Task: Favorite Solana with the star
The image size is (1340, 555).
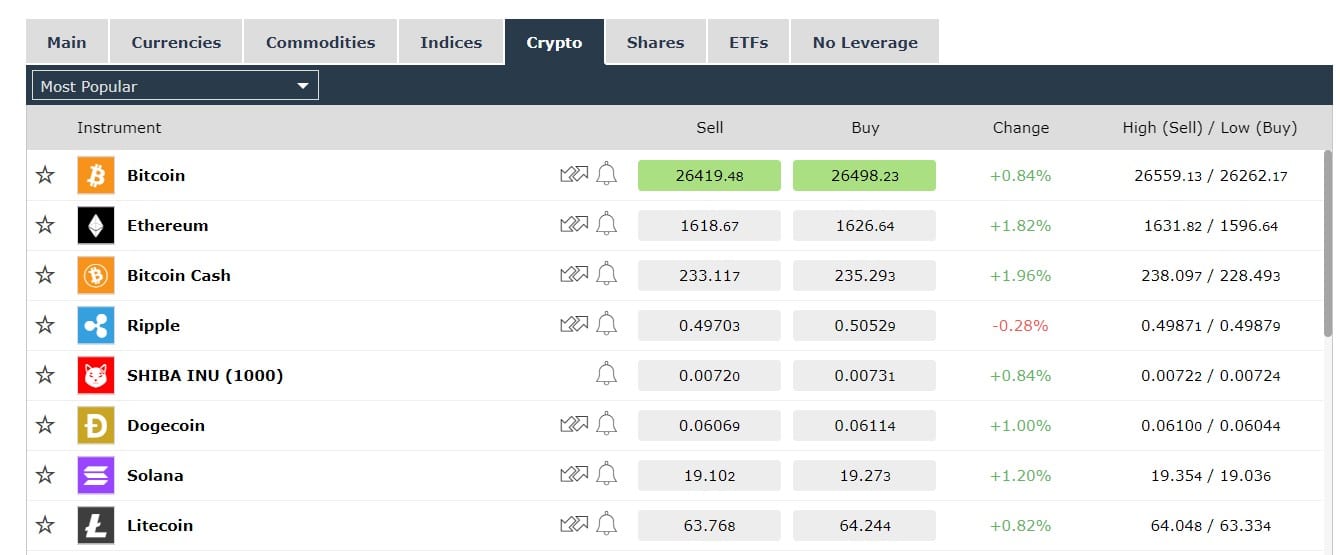Action: pos(45,475)
